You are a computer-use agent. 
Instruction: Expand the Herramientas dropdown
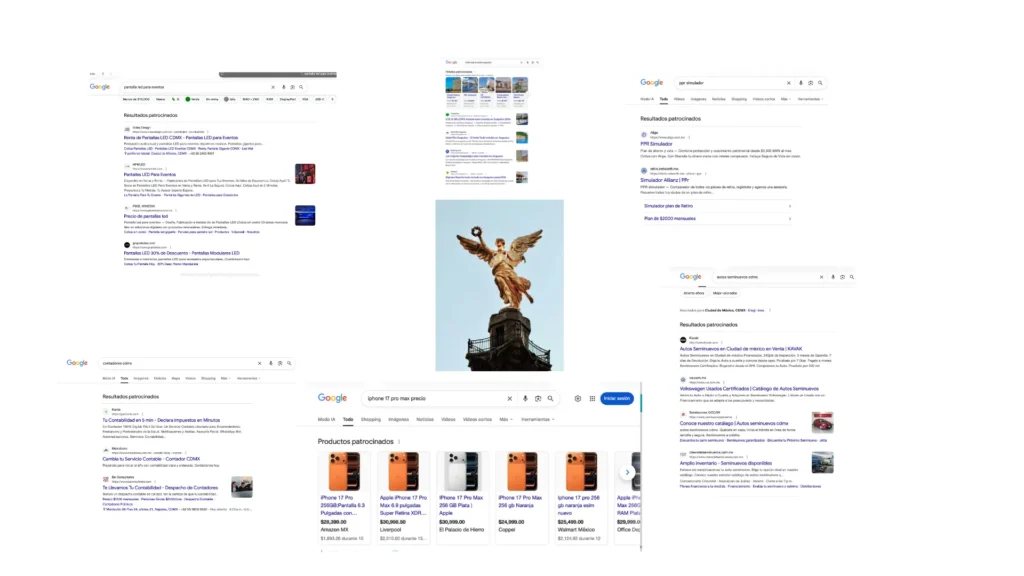pos(537,419)
